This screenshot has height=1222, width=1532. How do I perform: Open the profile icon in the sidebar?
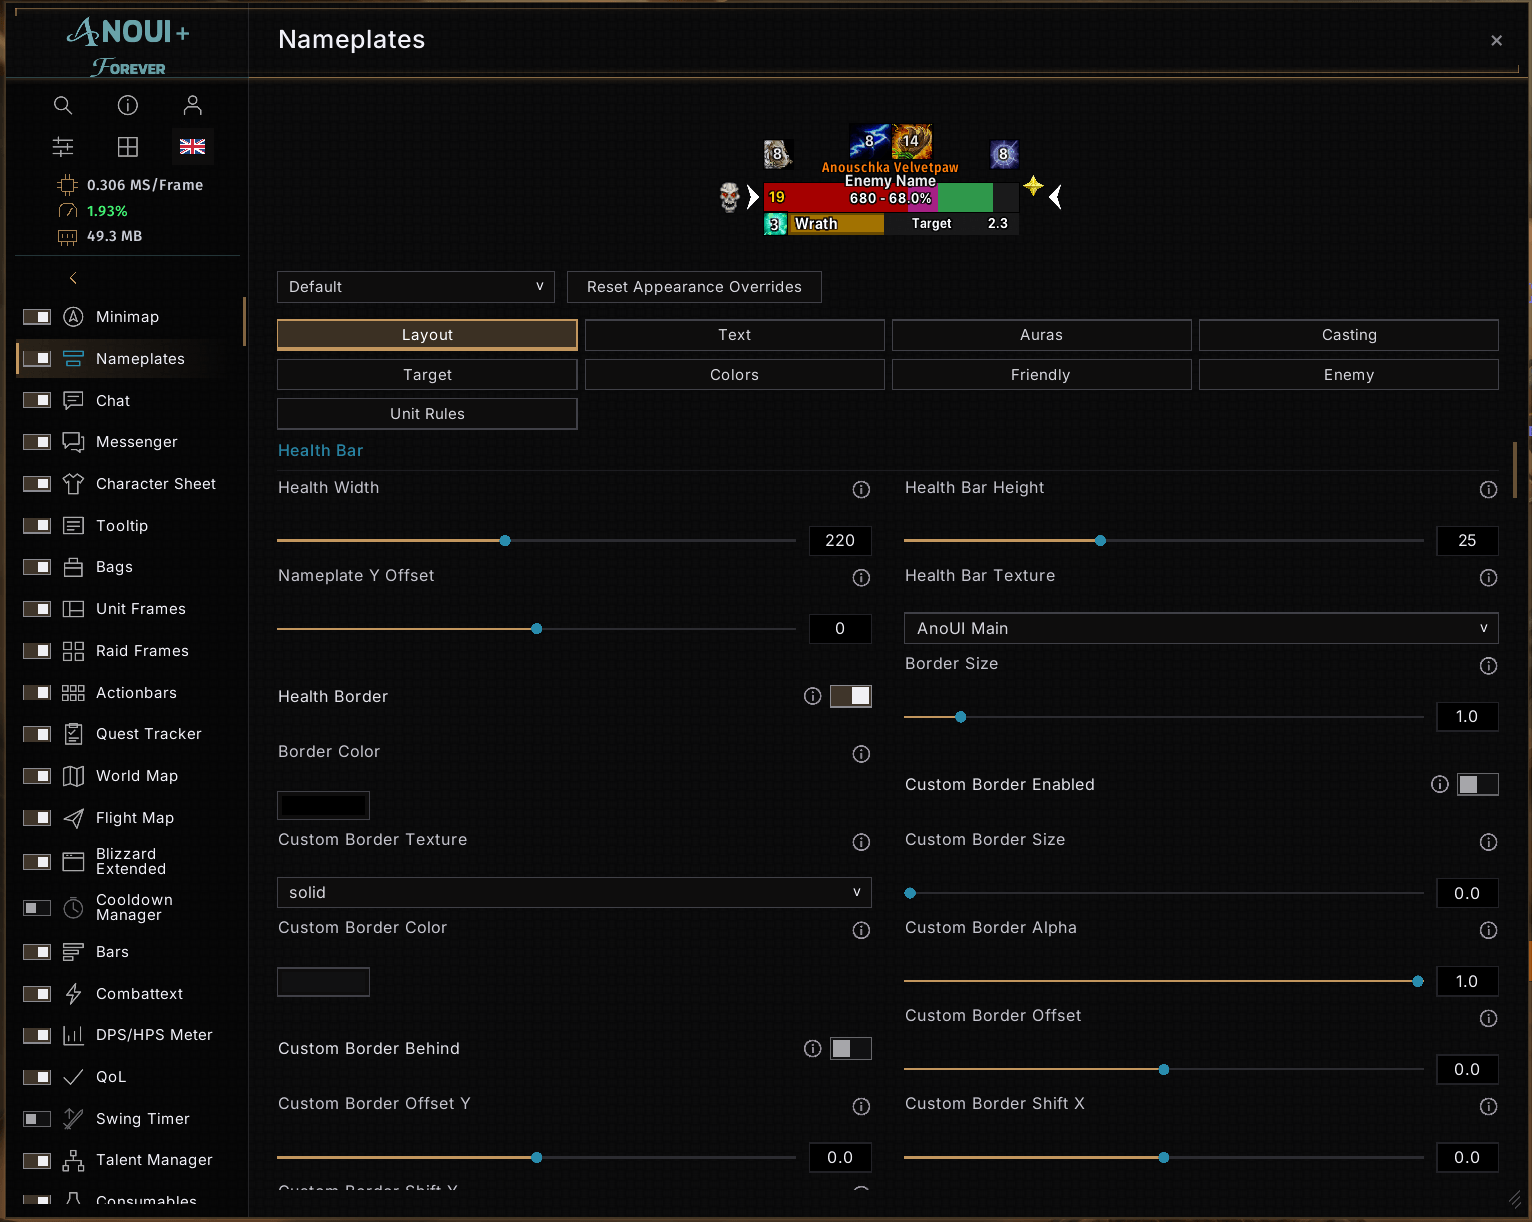193,105
